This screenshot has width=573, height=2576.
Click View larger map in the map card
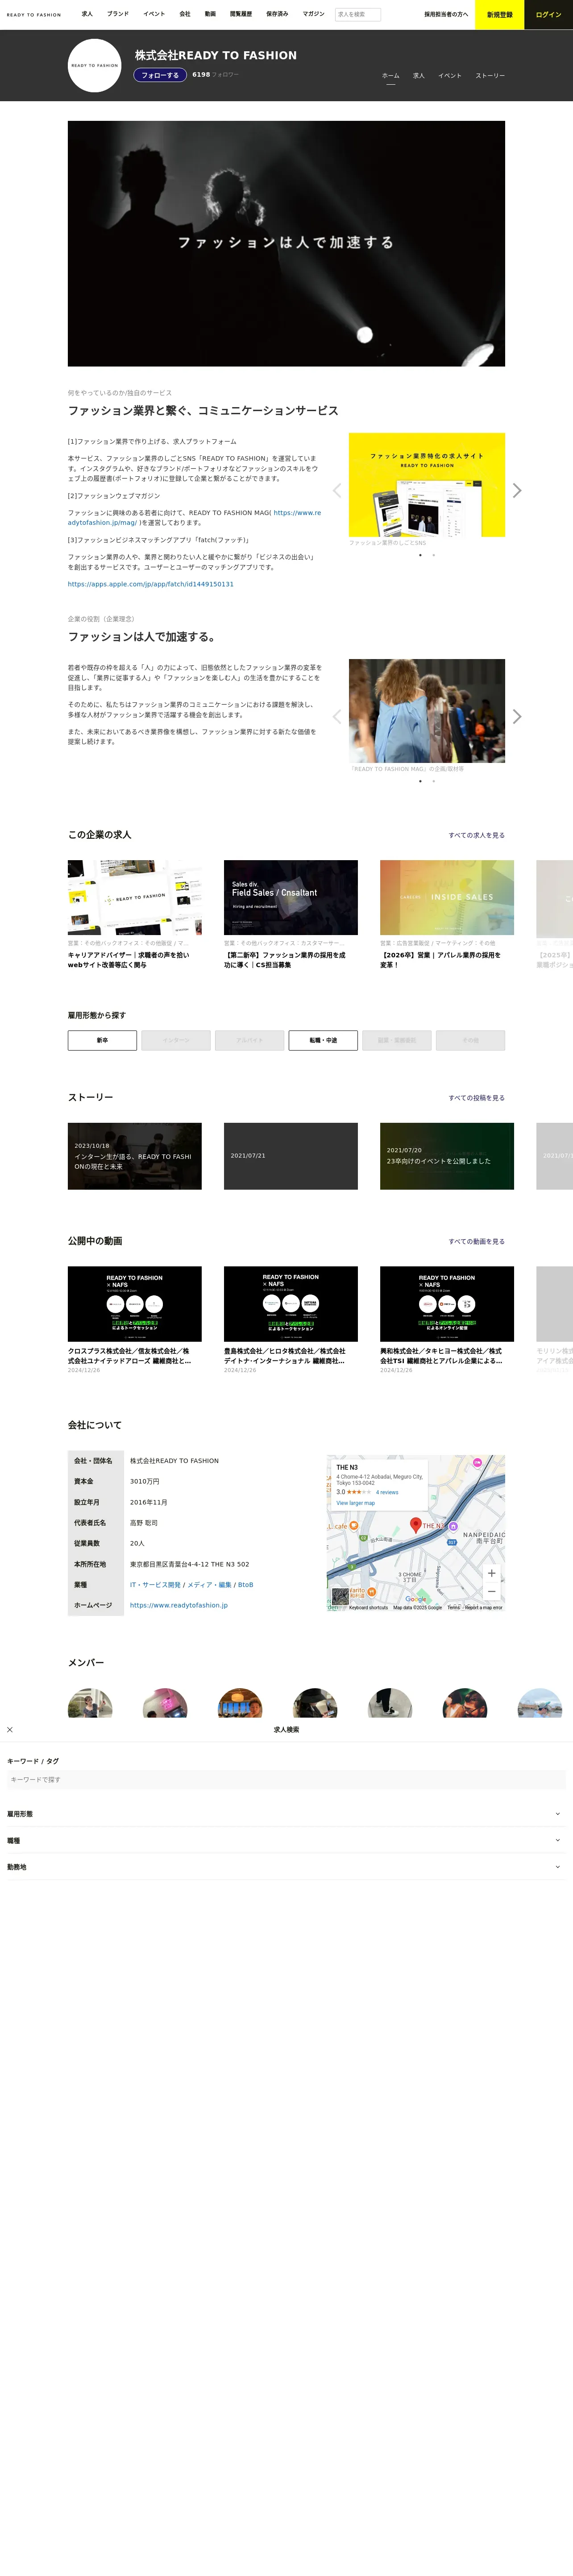tap(356, 1503)
